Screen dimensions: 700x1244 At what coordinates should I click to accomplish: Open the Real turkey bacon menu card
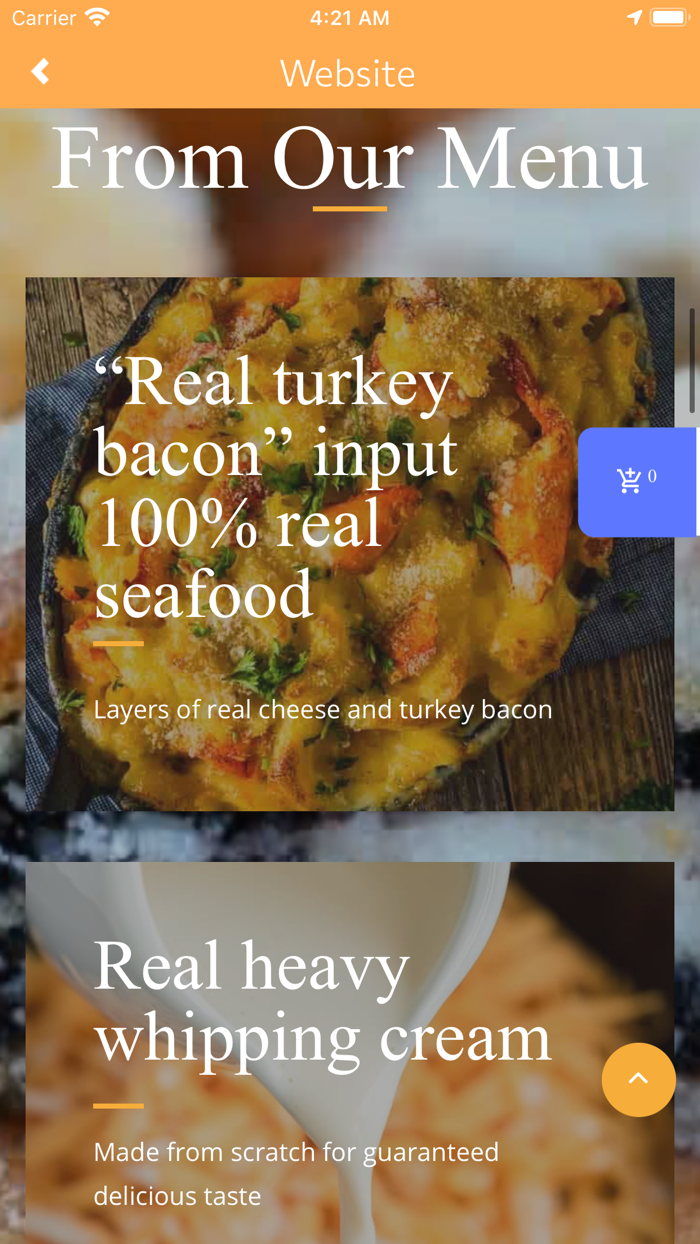tap(350, 544)
